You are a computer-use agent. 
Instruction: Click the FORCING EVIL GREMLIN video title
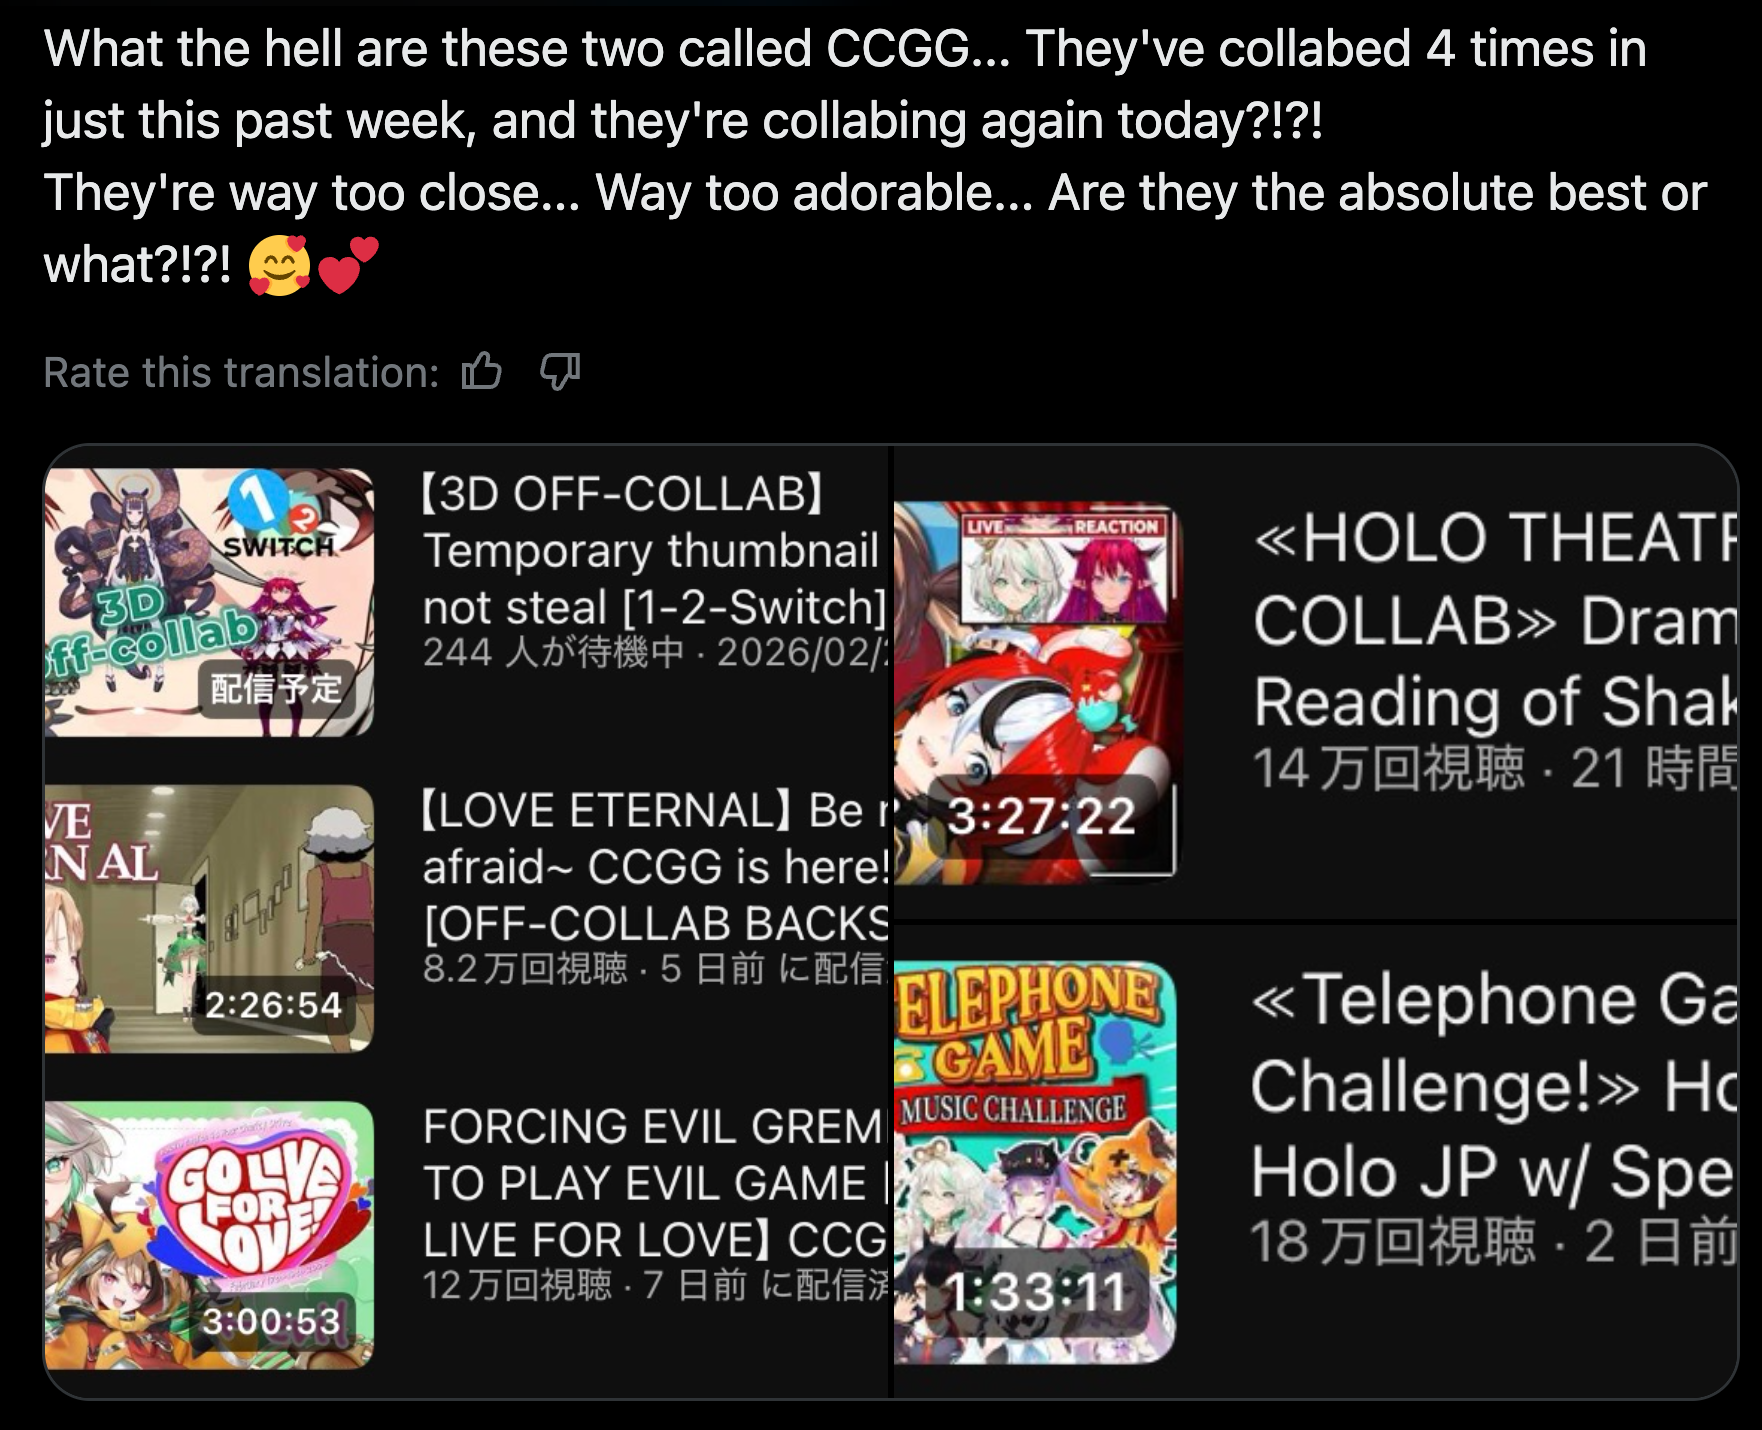point(655,1183)
